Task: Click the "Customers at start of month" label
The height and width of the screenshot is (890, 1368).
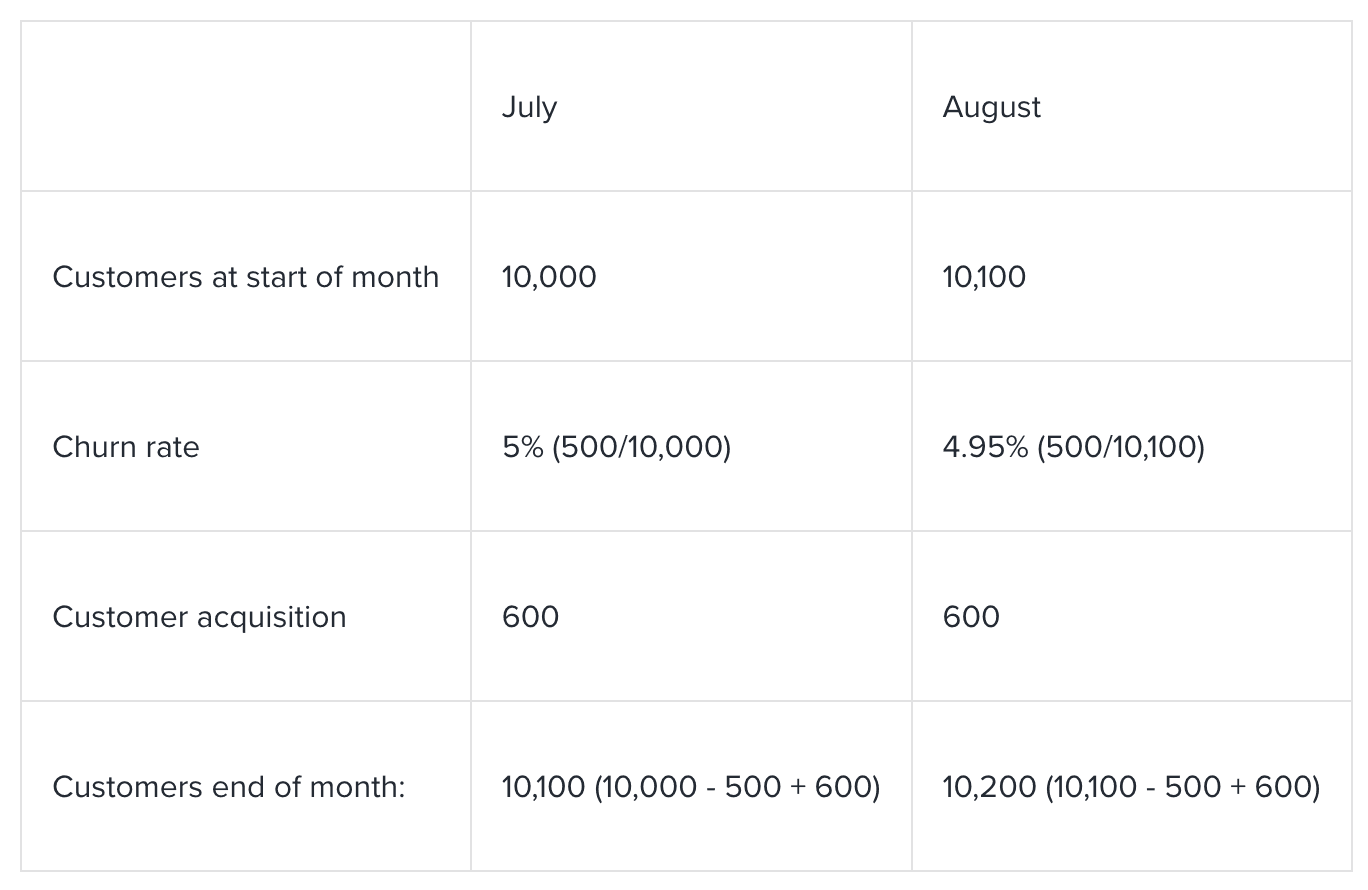Action: (x=245, y=277)
